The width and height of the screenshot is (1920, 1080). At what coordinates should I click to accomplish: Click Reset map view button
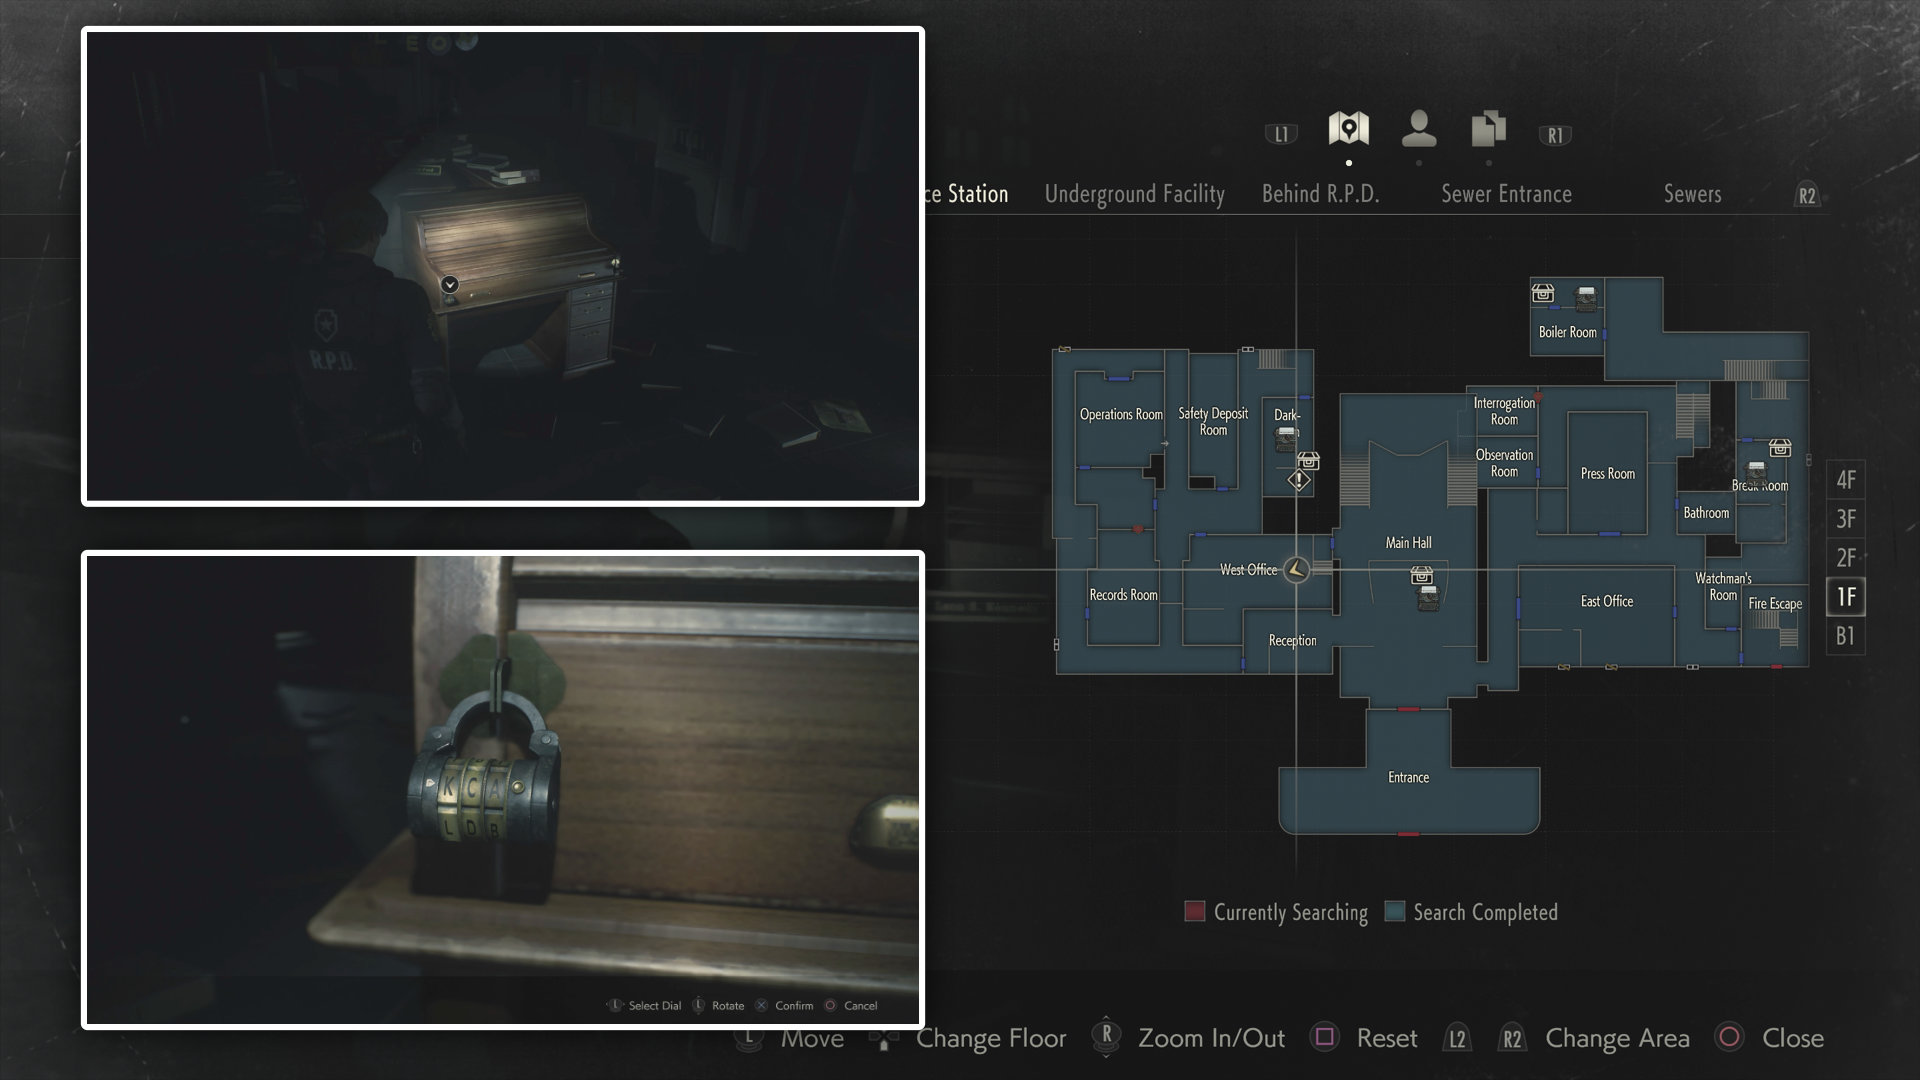(x=1386, y=1038)
